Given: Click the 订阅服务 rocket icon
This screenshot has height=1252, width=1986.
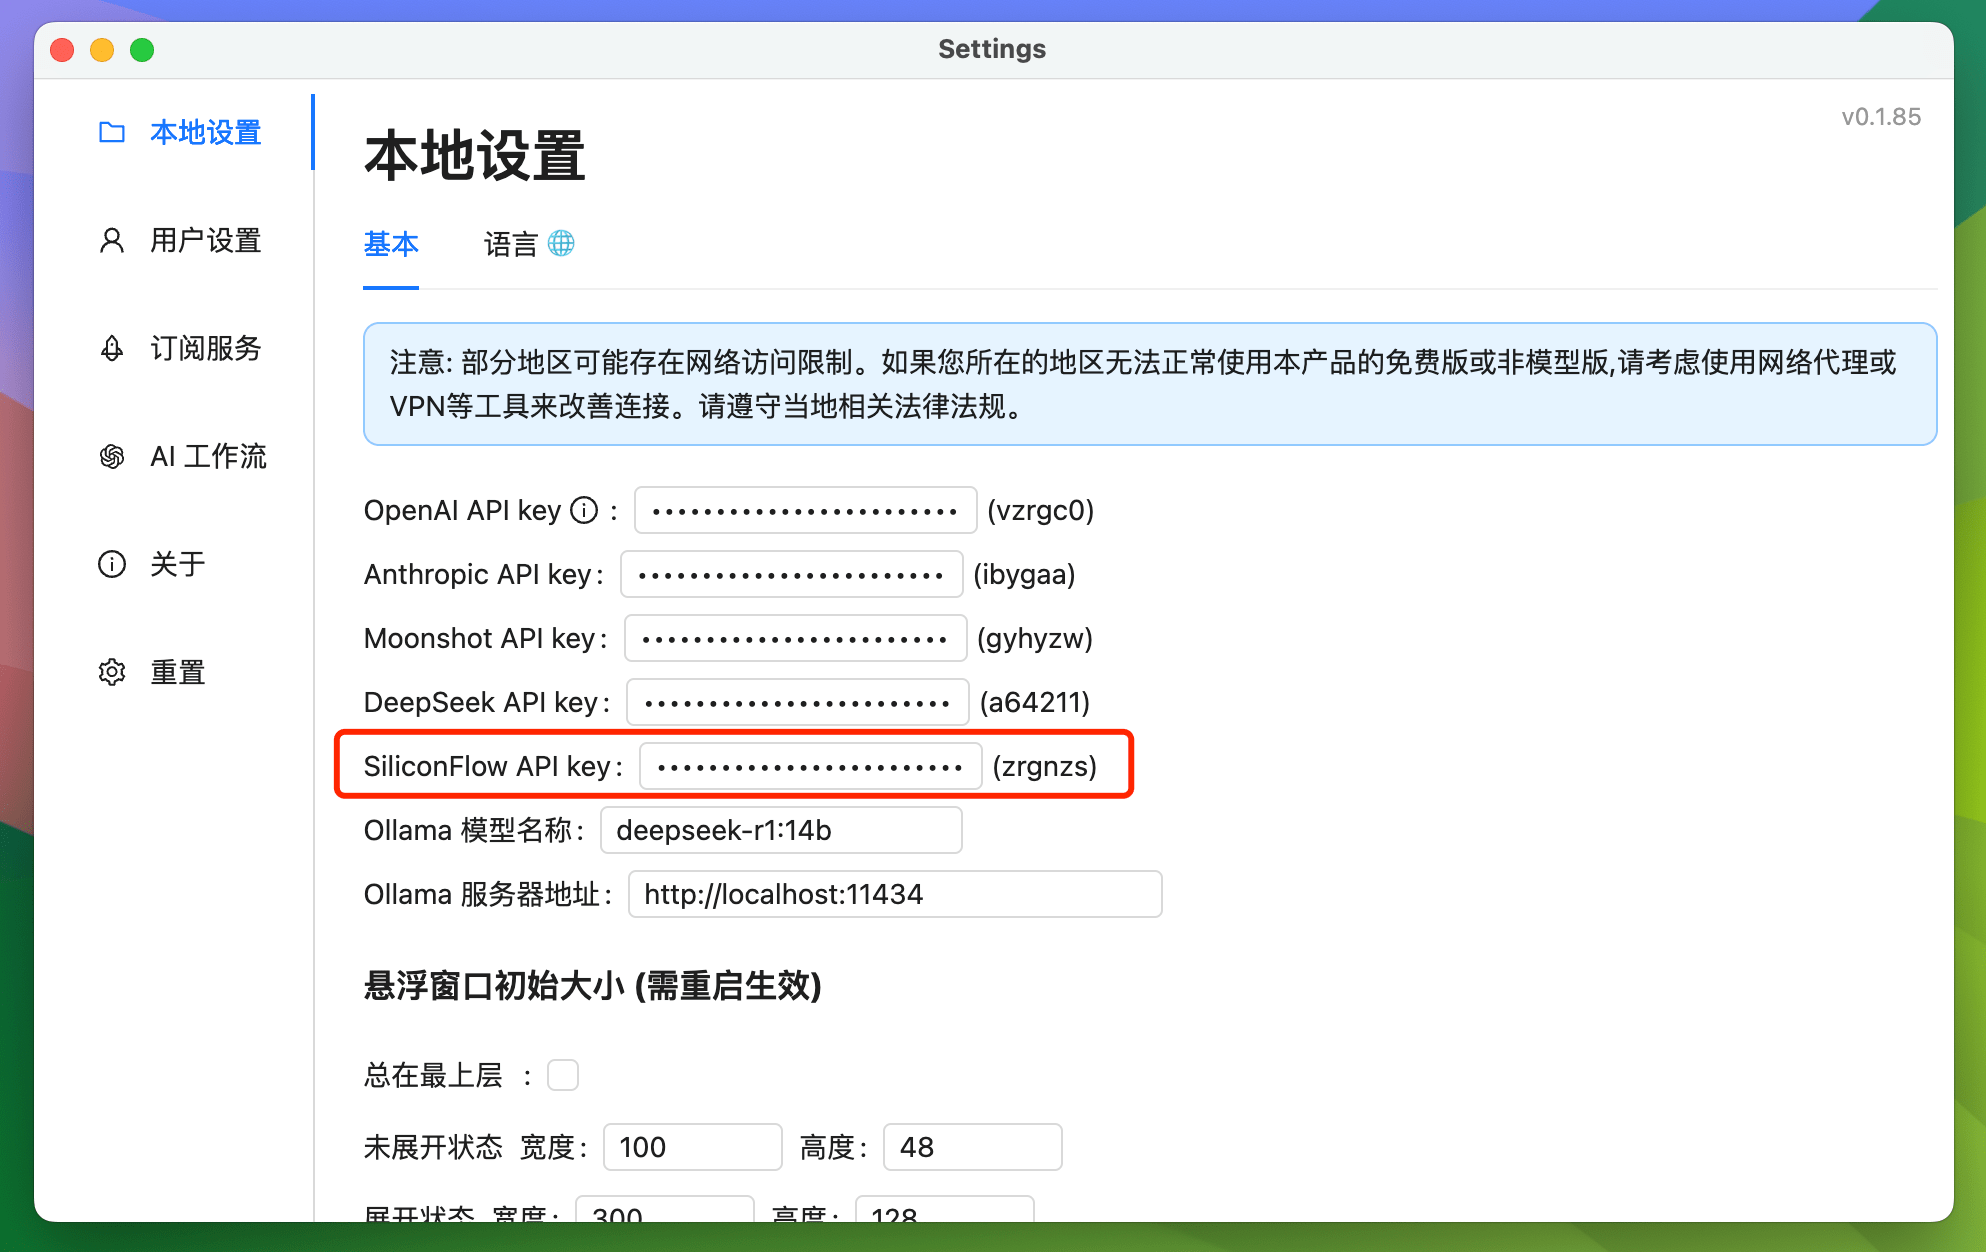Looking at the screenshot, I should tap(112, 348).
